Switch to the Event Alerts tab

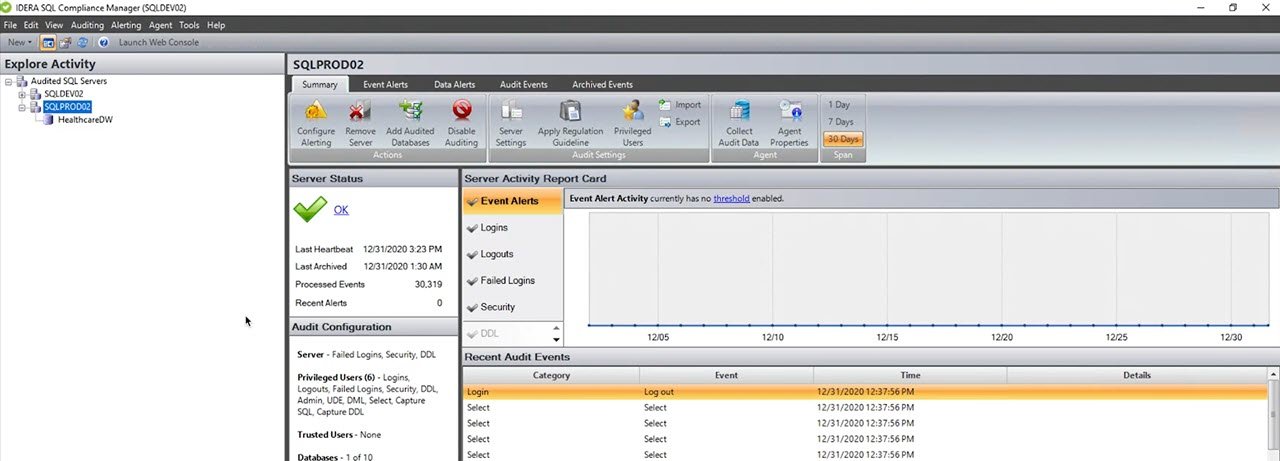click(385, 84)
